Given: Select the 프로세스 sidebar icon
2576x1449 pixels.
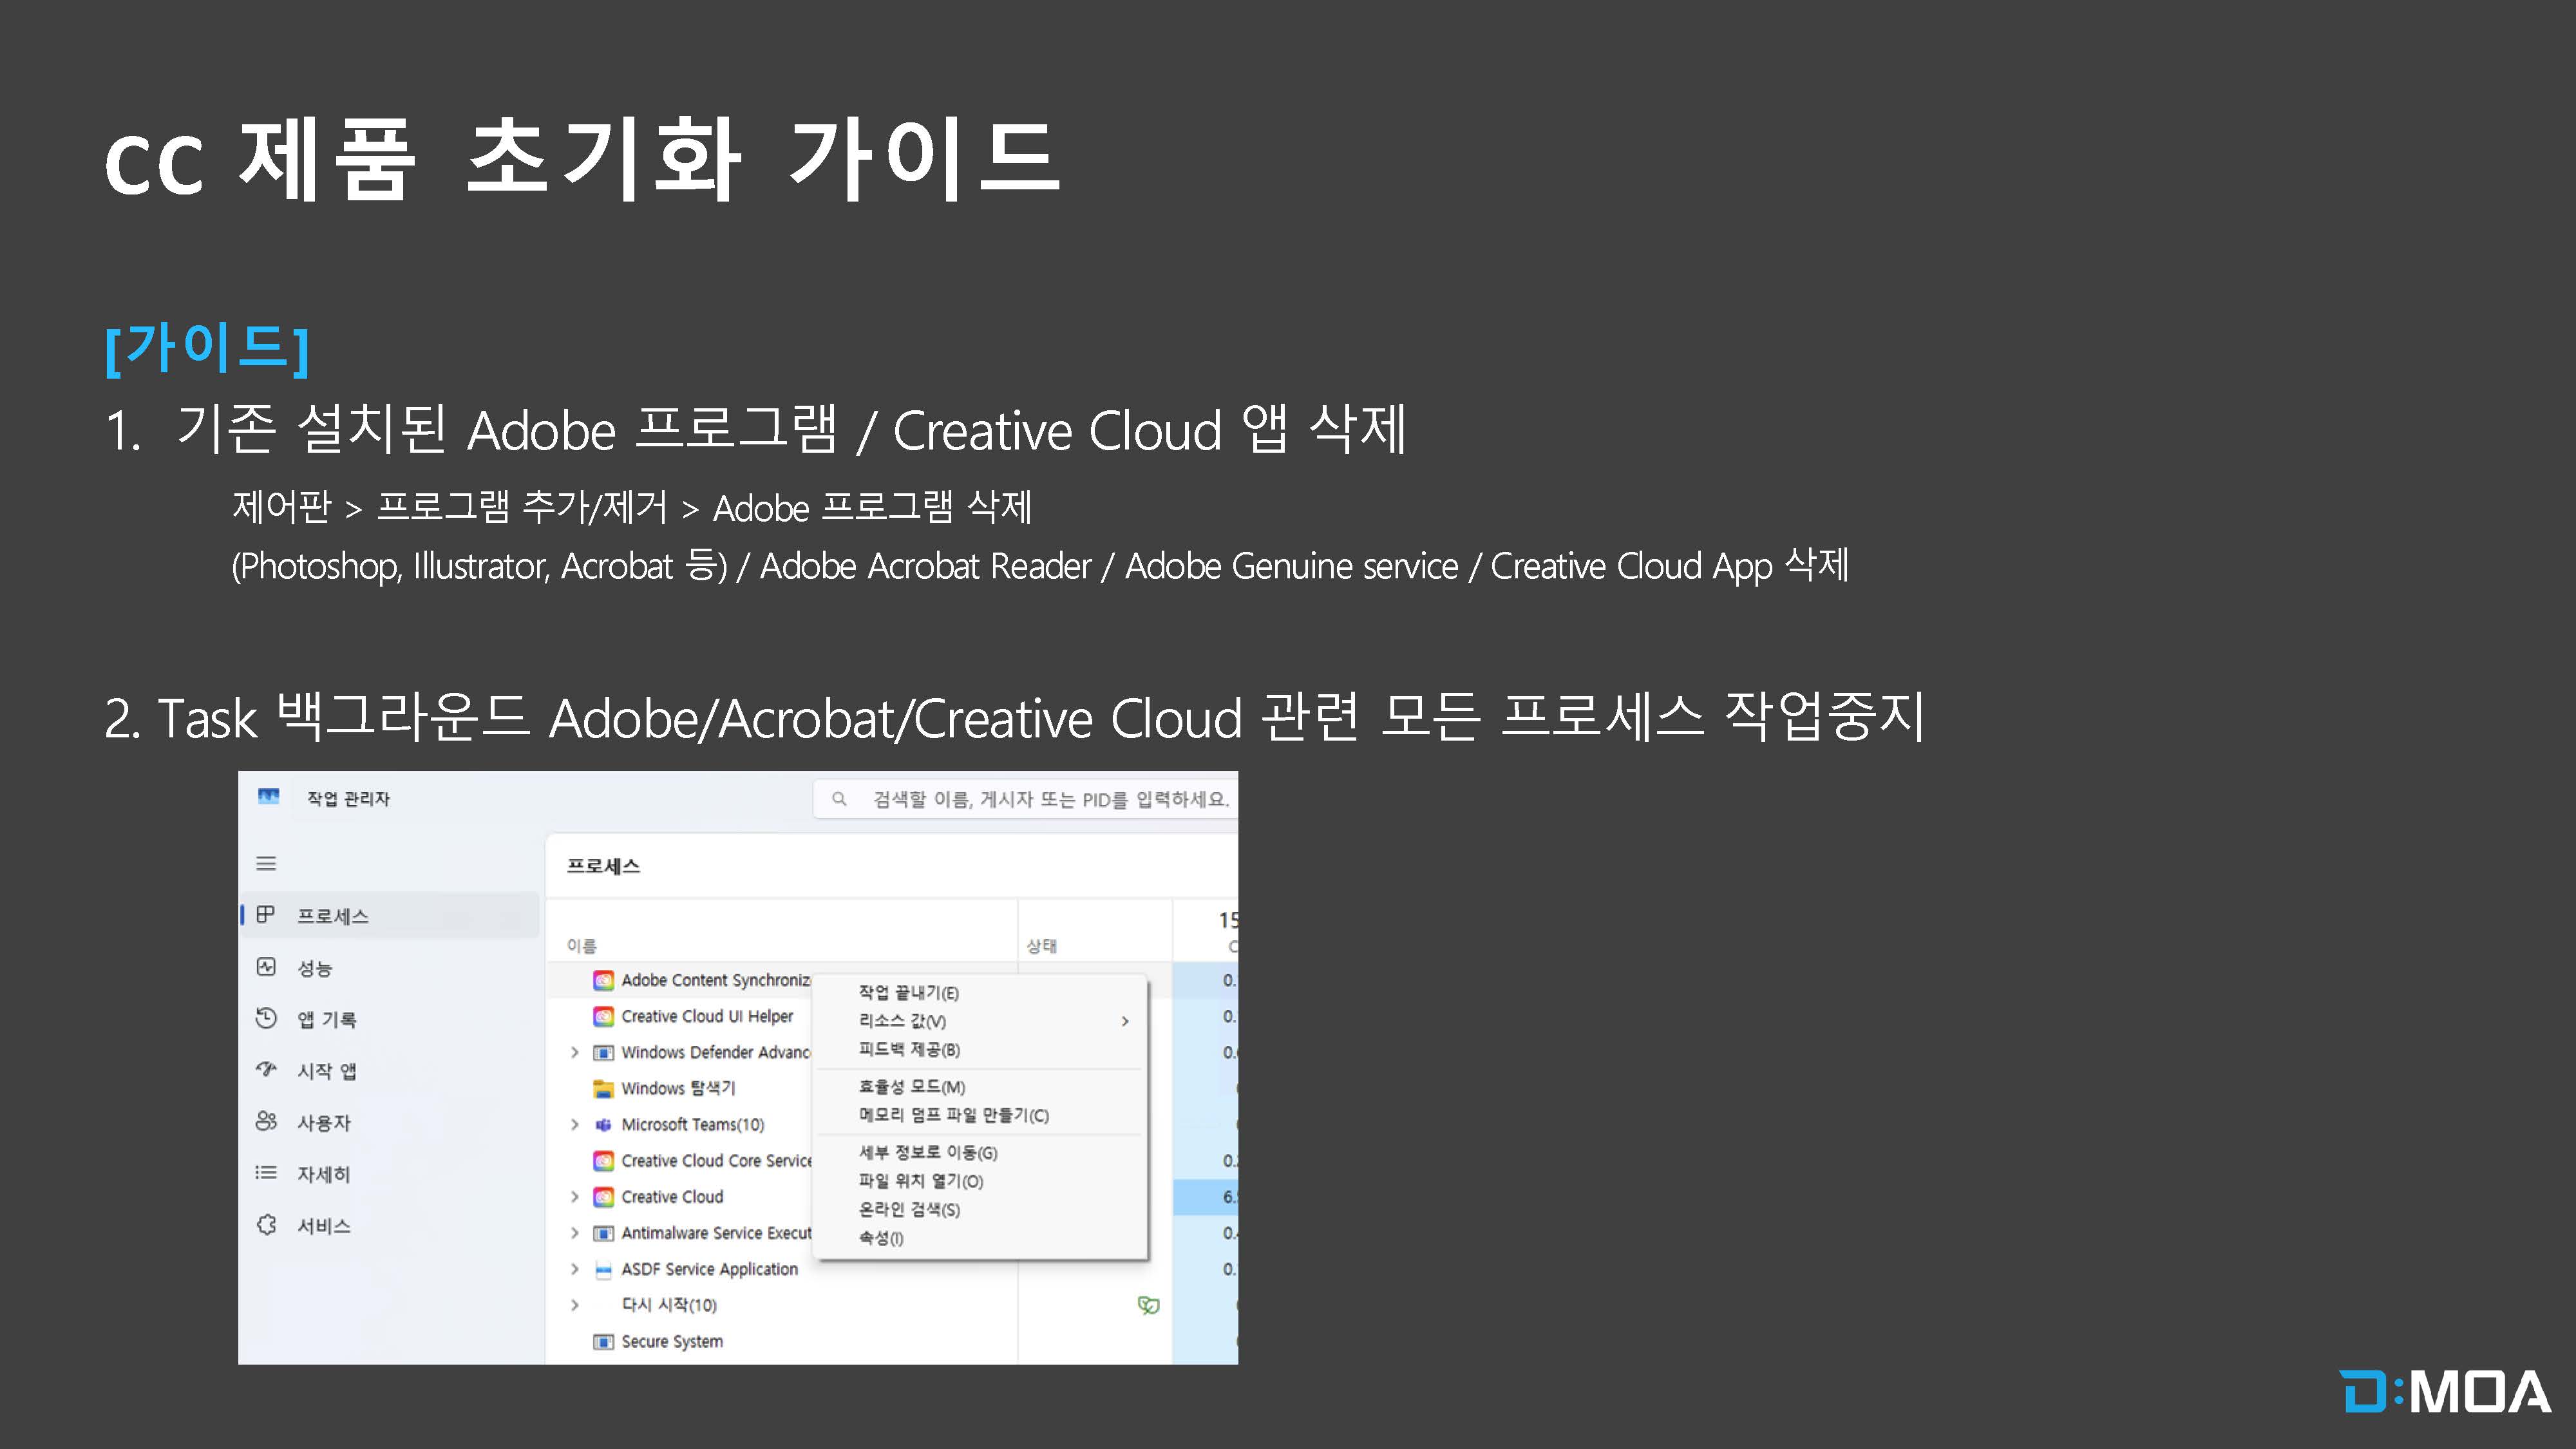Looking at the screenshot, I should [266, 914].
